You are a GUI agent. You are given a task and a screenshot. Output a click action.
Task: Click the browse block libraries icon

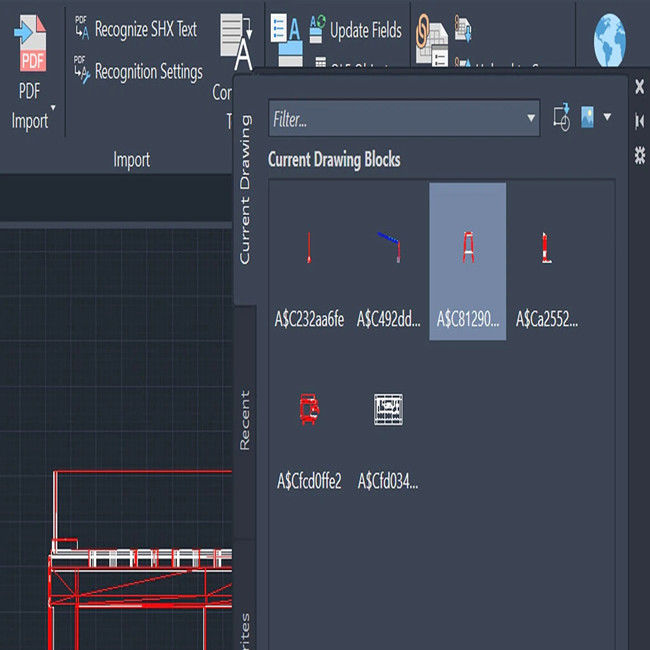pyautogui.click(x=561, y=117)
